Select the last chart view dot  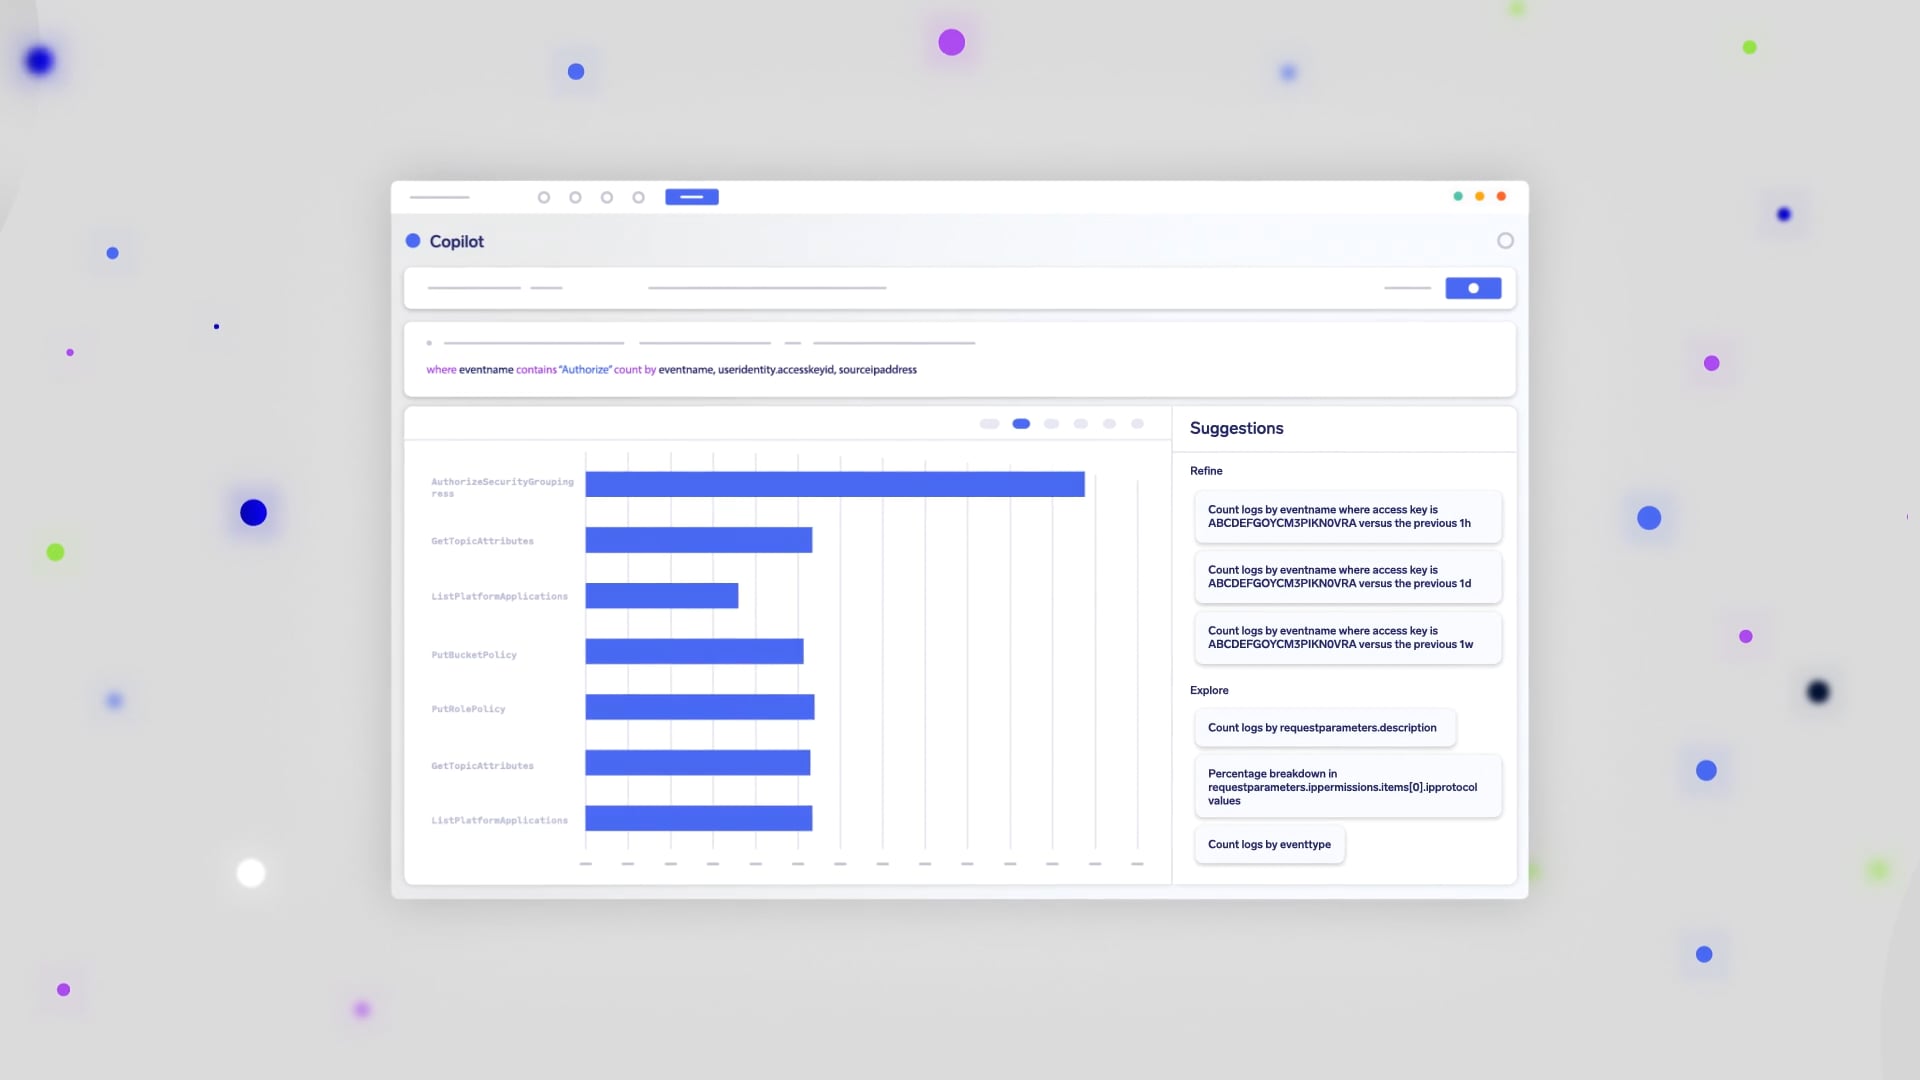click(x=1137, y=424)
